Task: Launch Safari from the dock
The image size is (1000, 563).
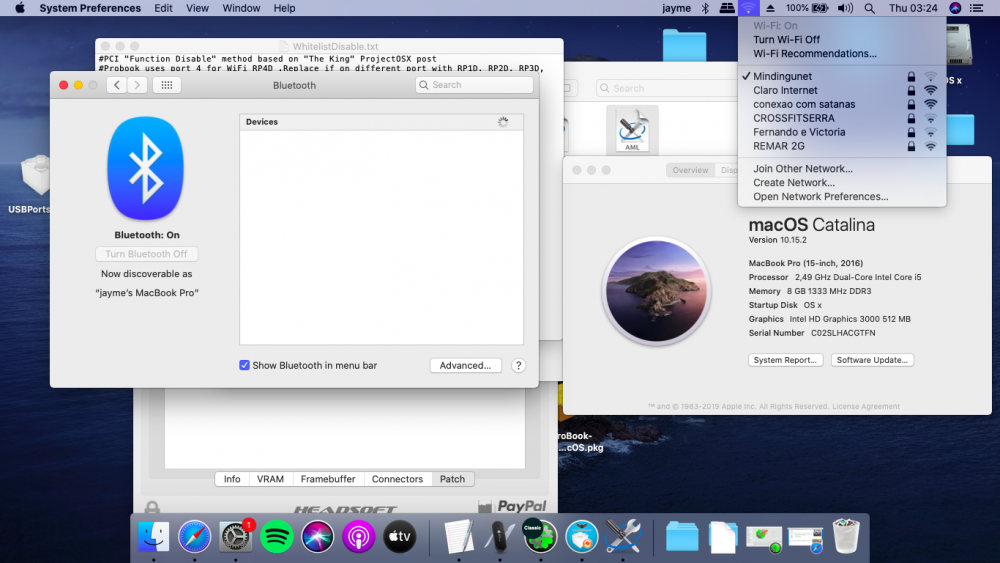Action: [195, 537]
